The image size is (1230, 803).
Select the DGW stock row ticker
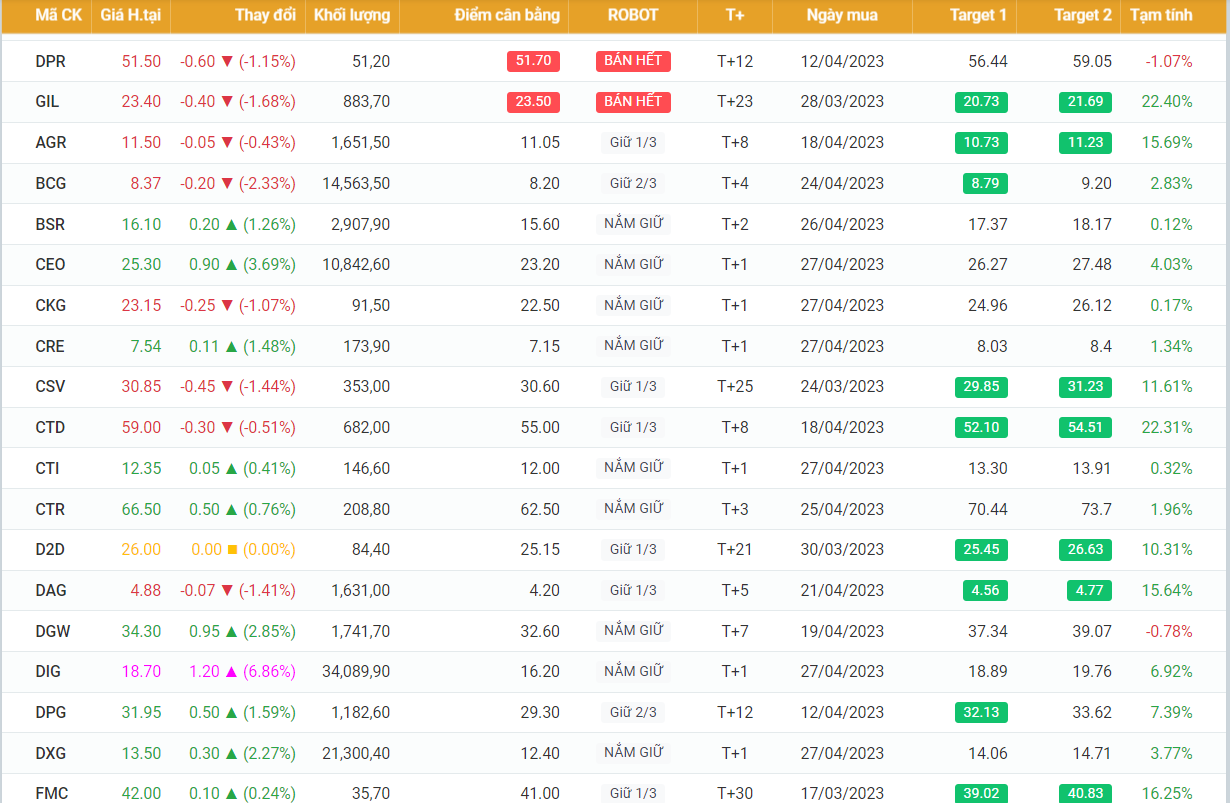point(52,632)
